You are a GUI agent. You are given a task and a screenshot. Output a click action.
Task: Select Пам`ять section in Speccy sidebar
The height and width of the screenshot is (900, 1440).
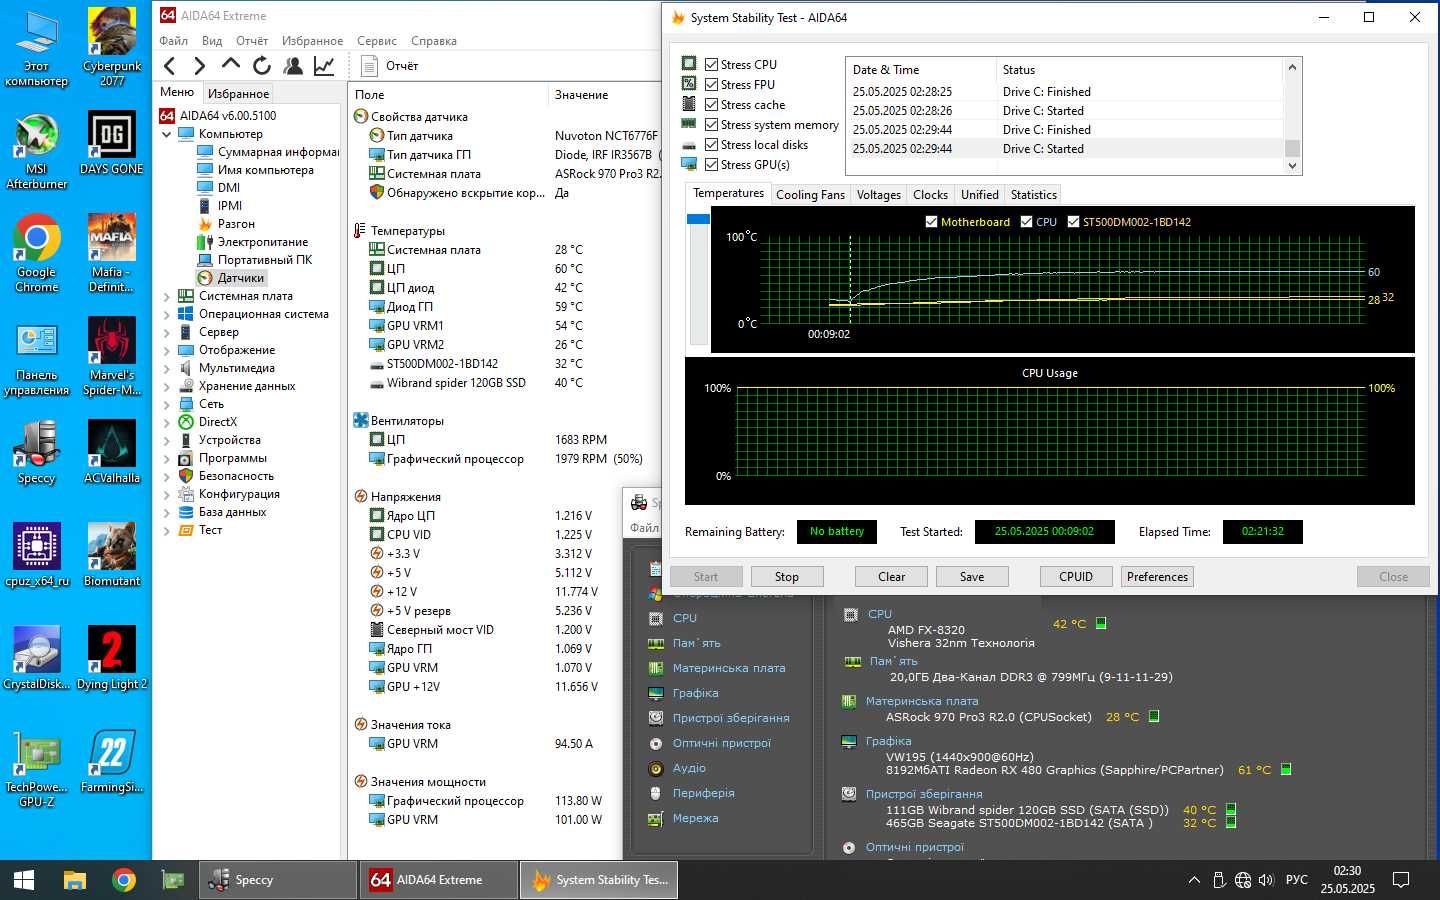point(696,643)
